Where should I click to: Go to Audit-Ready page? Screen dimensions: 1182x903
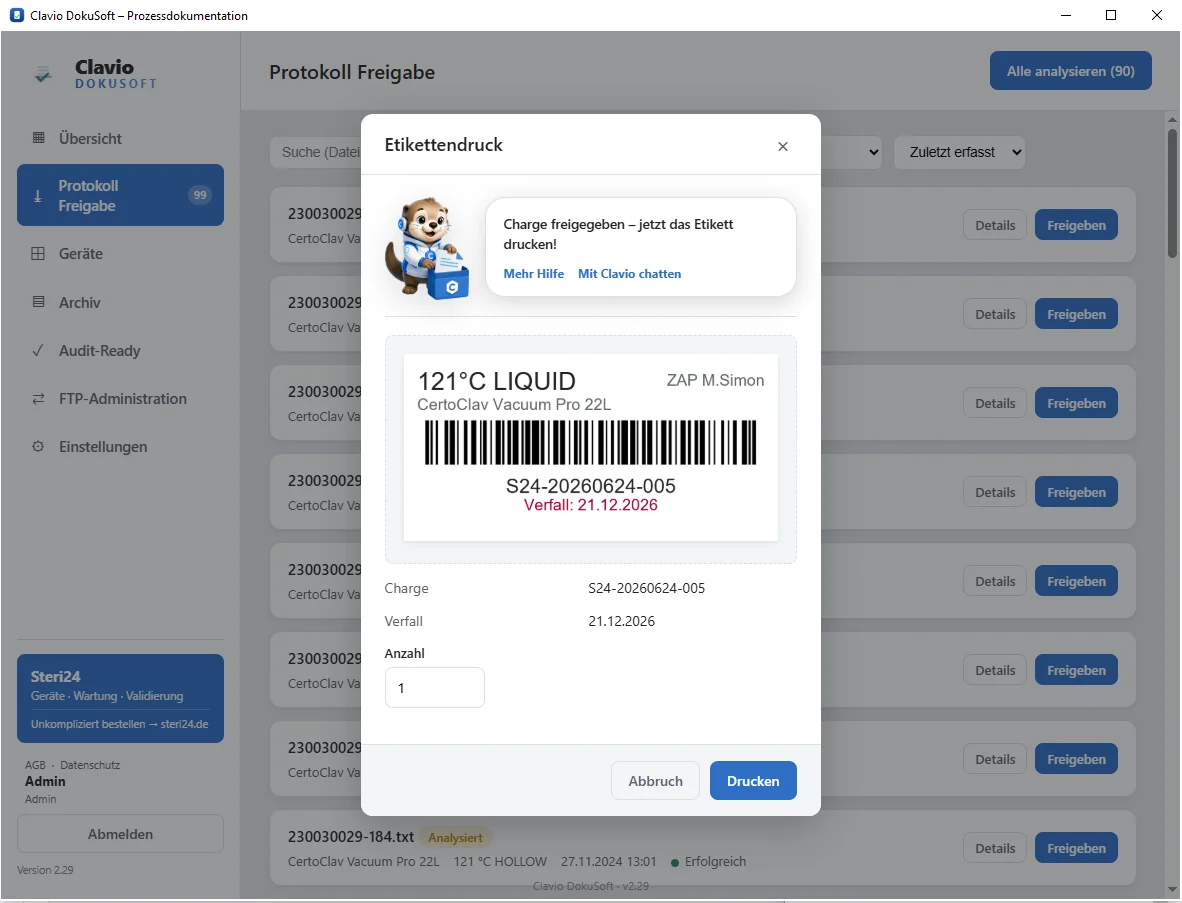[x=120, y=350]
